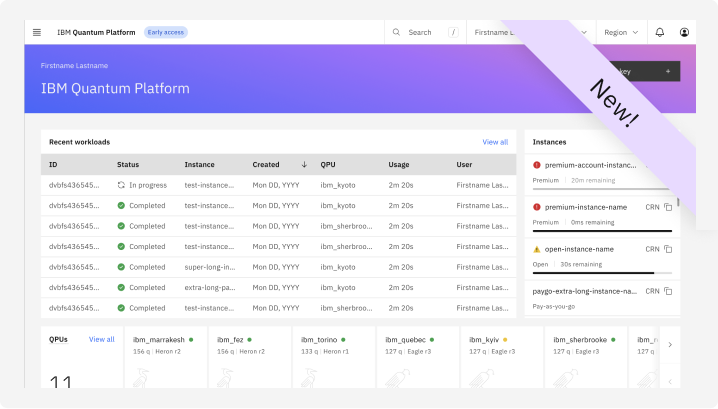Image resolution: width=718 pixels, height=409 pixels.
Task: Click the In progress spinner icon
Action: click(x=121, y=185)
